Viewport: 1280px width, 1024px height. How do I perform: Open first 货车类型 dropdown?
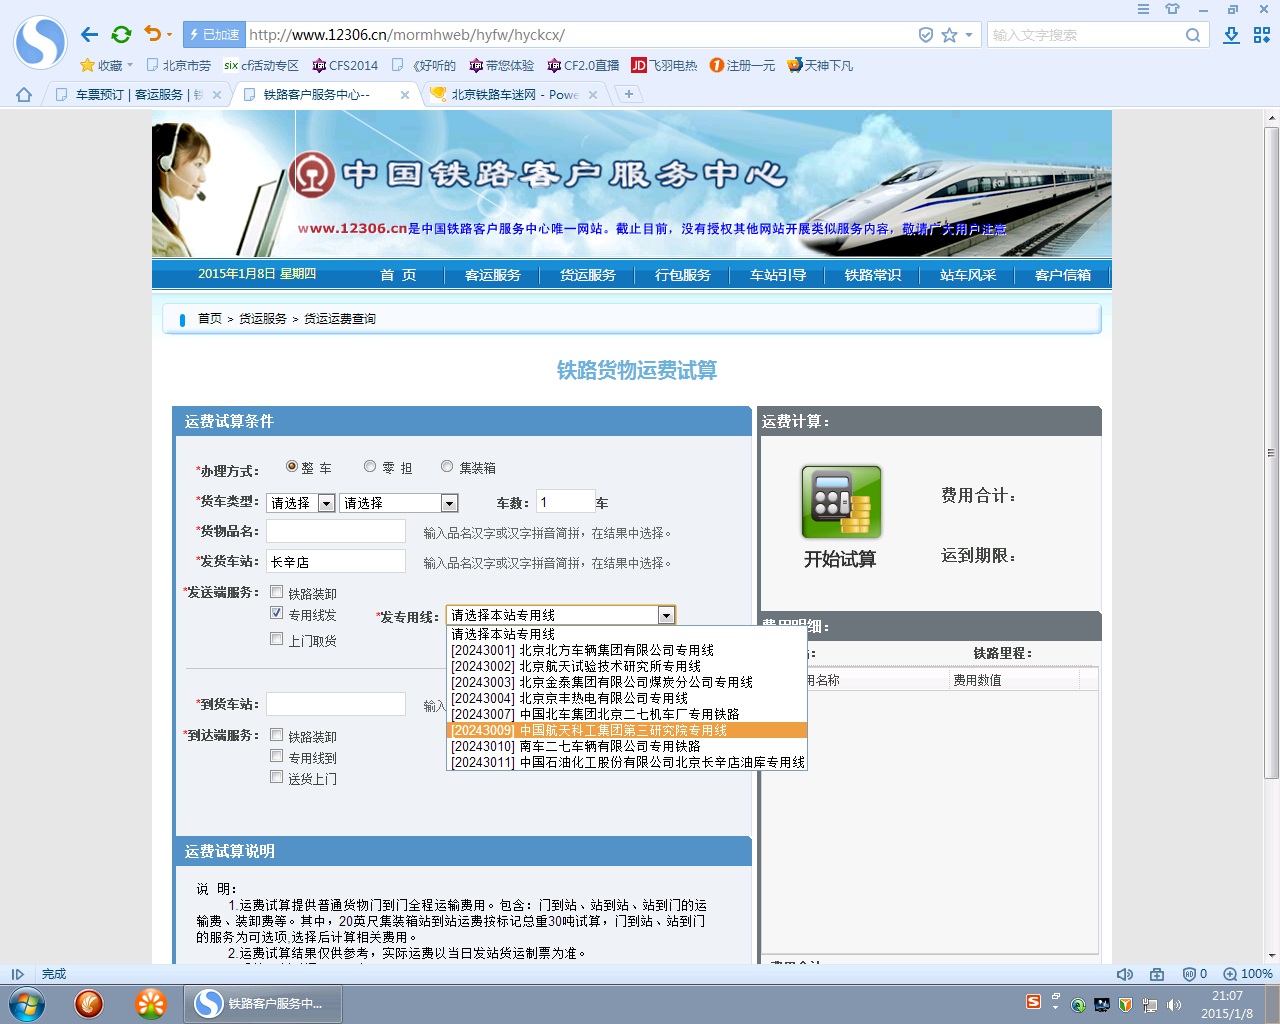click(301, 503)
